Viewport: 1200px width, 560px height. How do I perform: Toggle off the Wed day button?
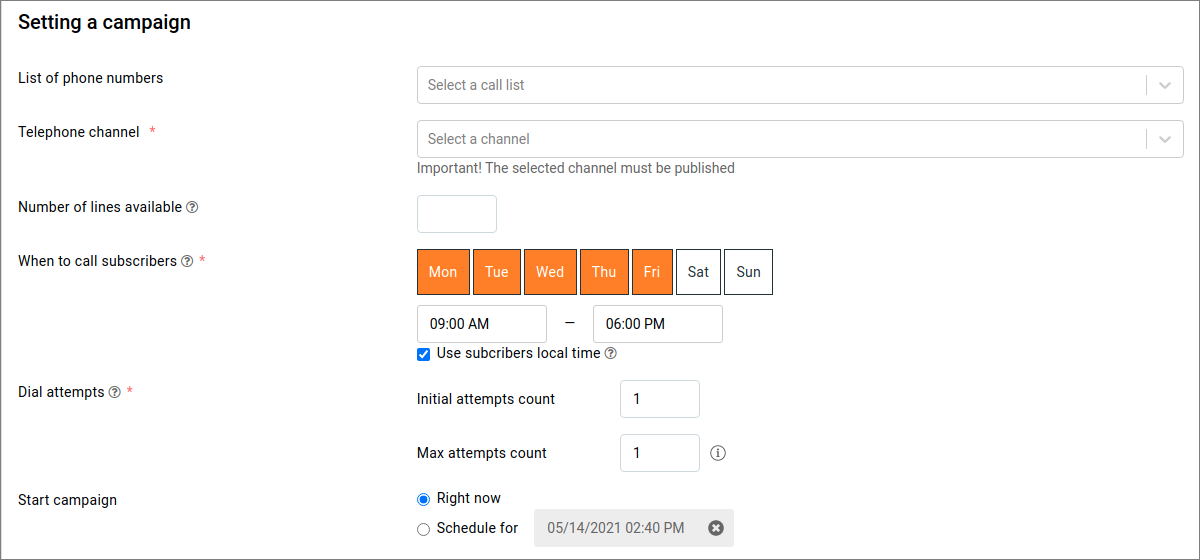pos(550,272)
